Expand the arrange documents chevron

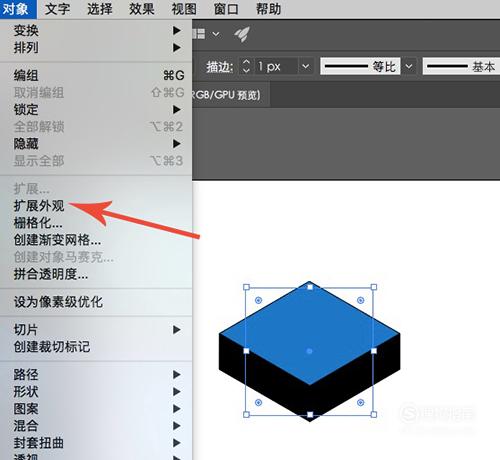[x=216, y=34]
